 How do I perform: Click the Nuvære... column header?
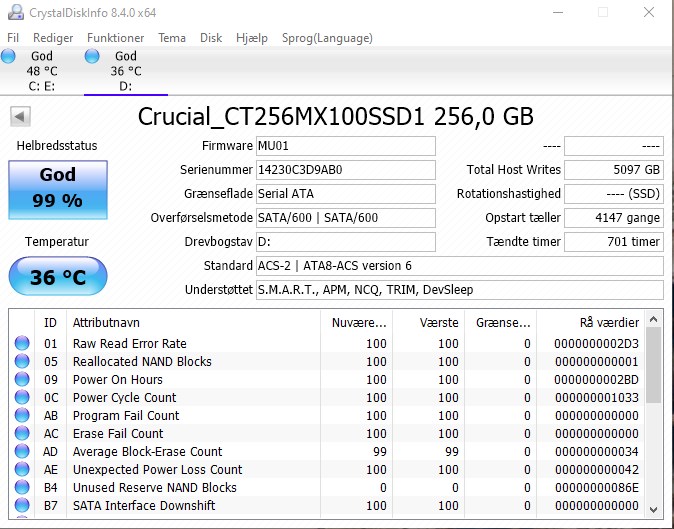[356, 323]
